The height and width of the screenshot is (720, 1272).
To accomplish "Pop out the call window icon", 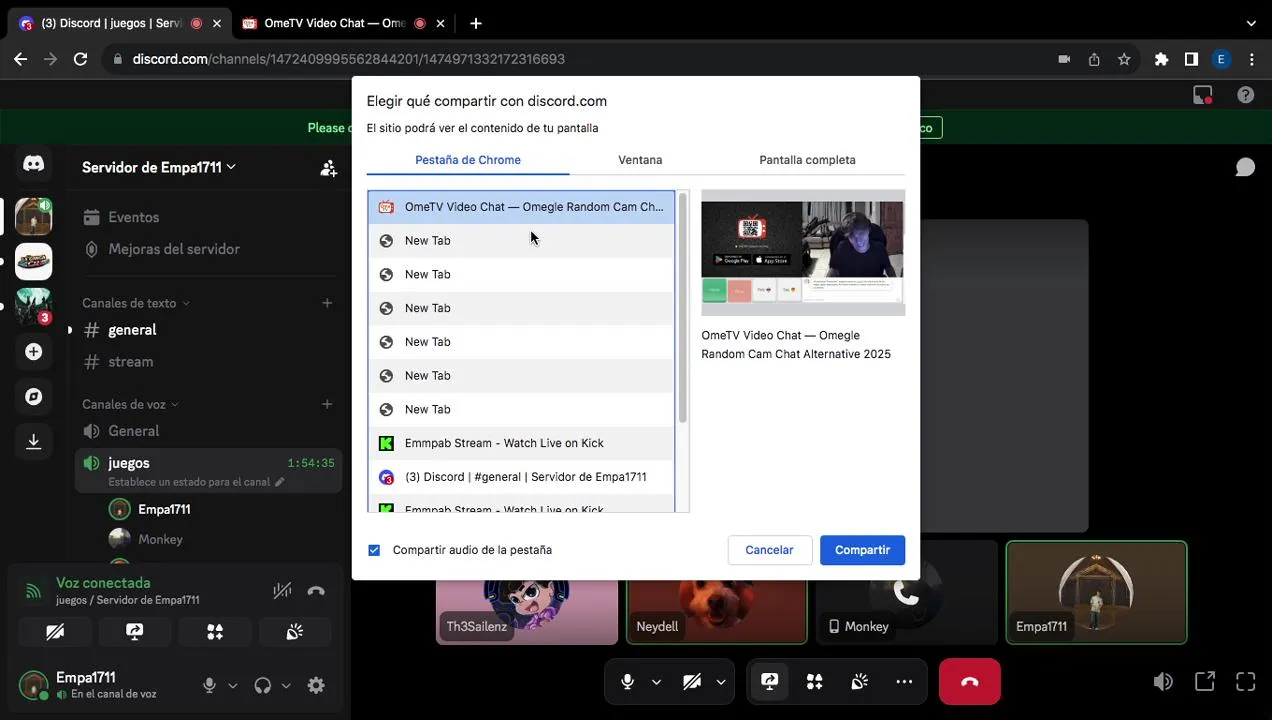I will point(1205,682).
